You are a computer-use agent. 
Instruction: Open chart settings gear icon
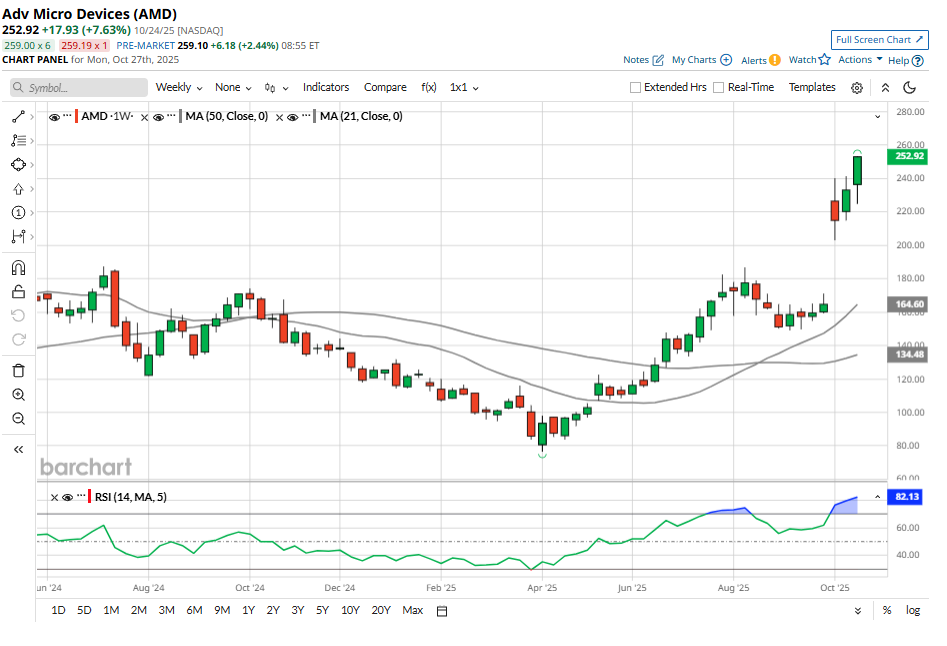coord(857,88)
